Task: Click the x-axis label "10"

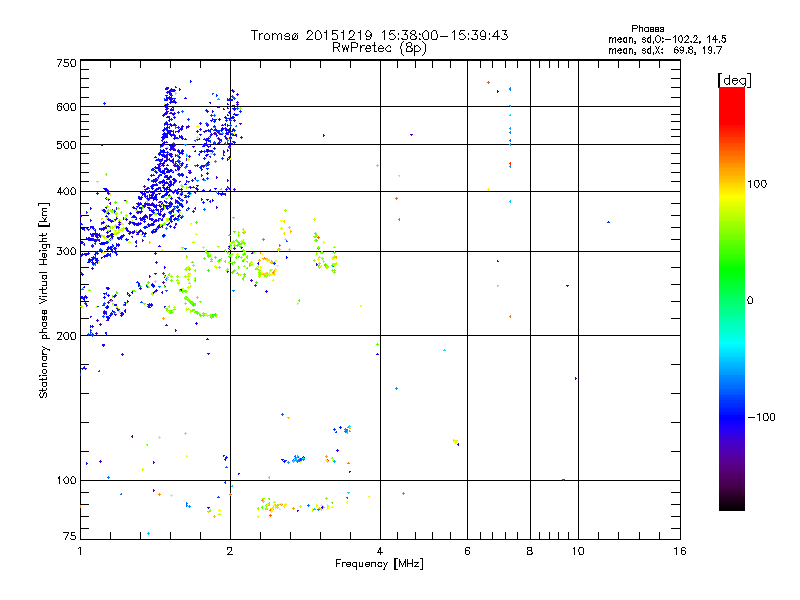Action: pos(578,551)
